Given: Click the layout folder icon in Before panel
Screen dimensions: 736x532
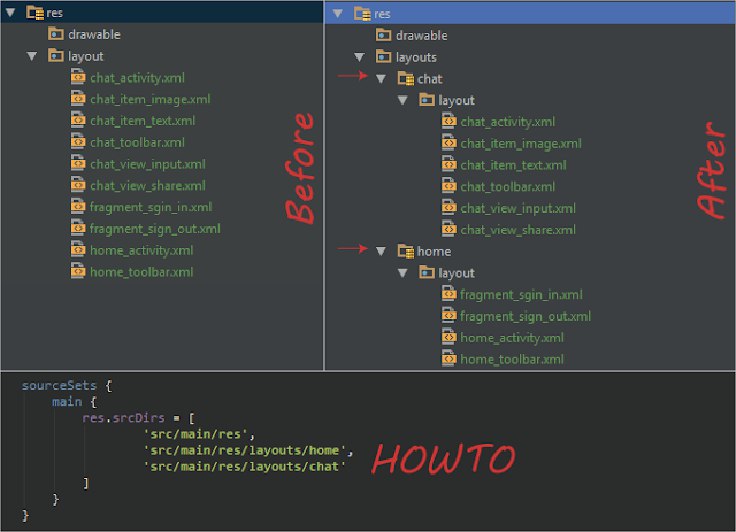Looking at the screenshot, I should pos(56,55).
